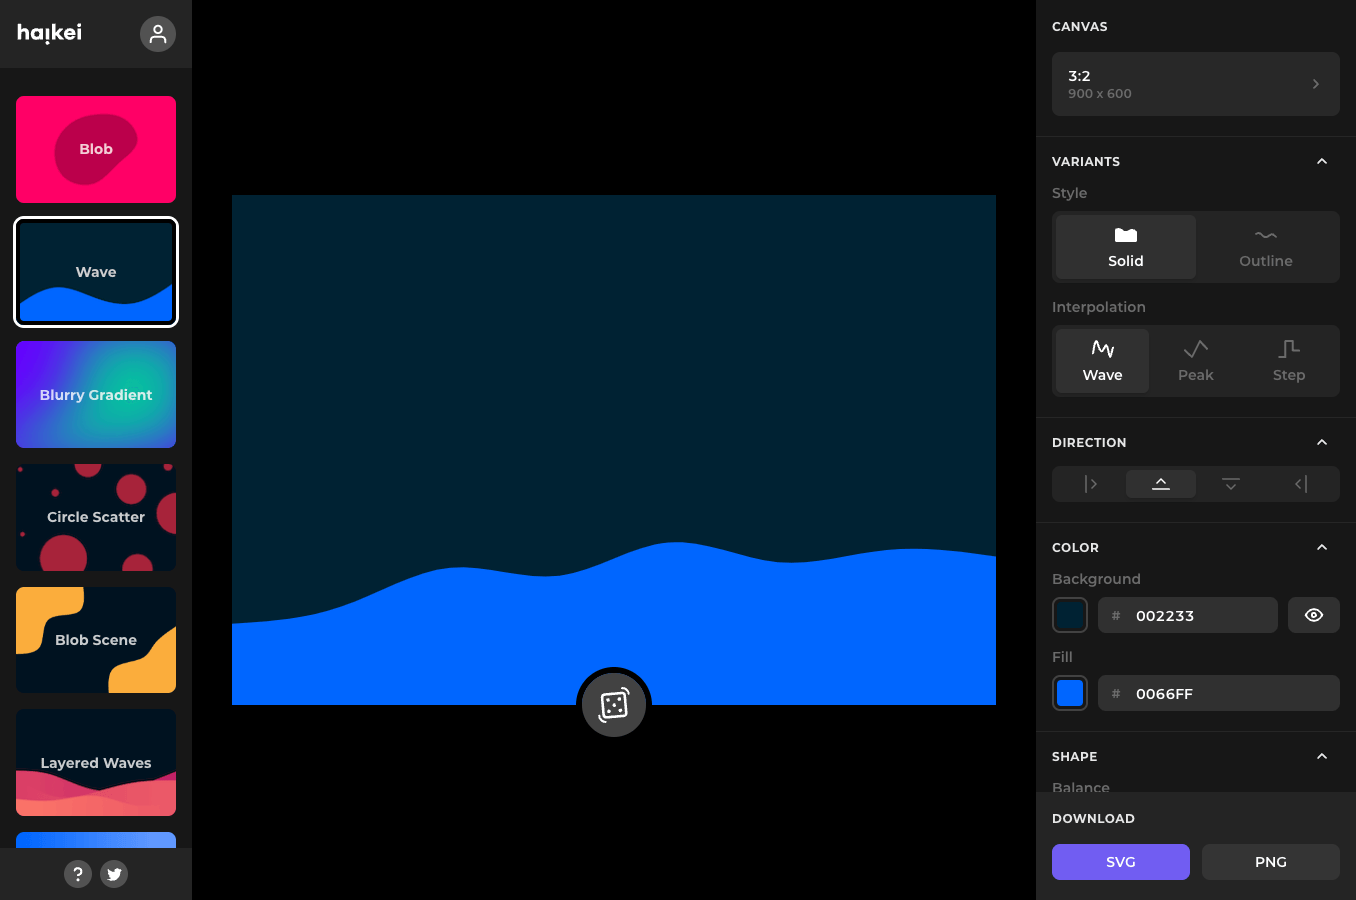This screenshot has height=900, width=1356.
Task: Open the Twitter icon in the sidebar footer
Action: [114, 874]
